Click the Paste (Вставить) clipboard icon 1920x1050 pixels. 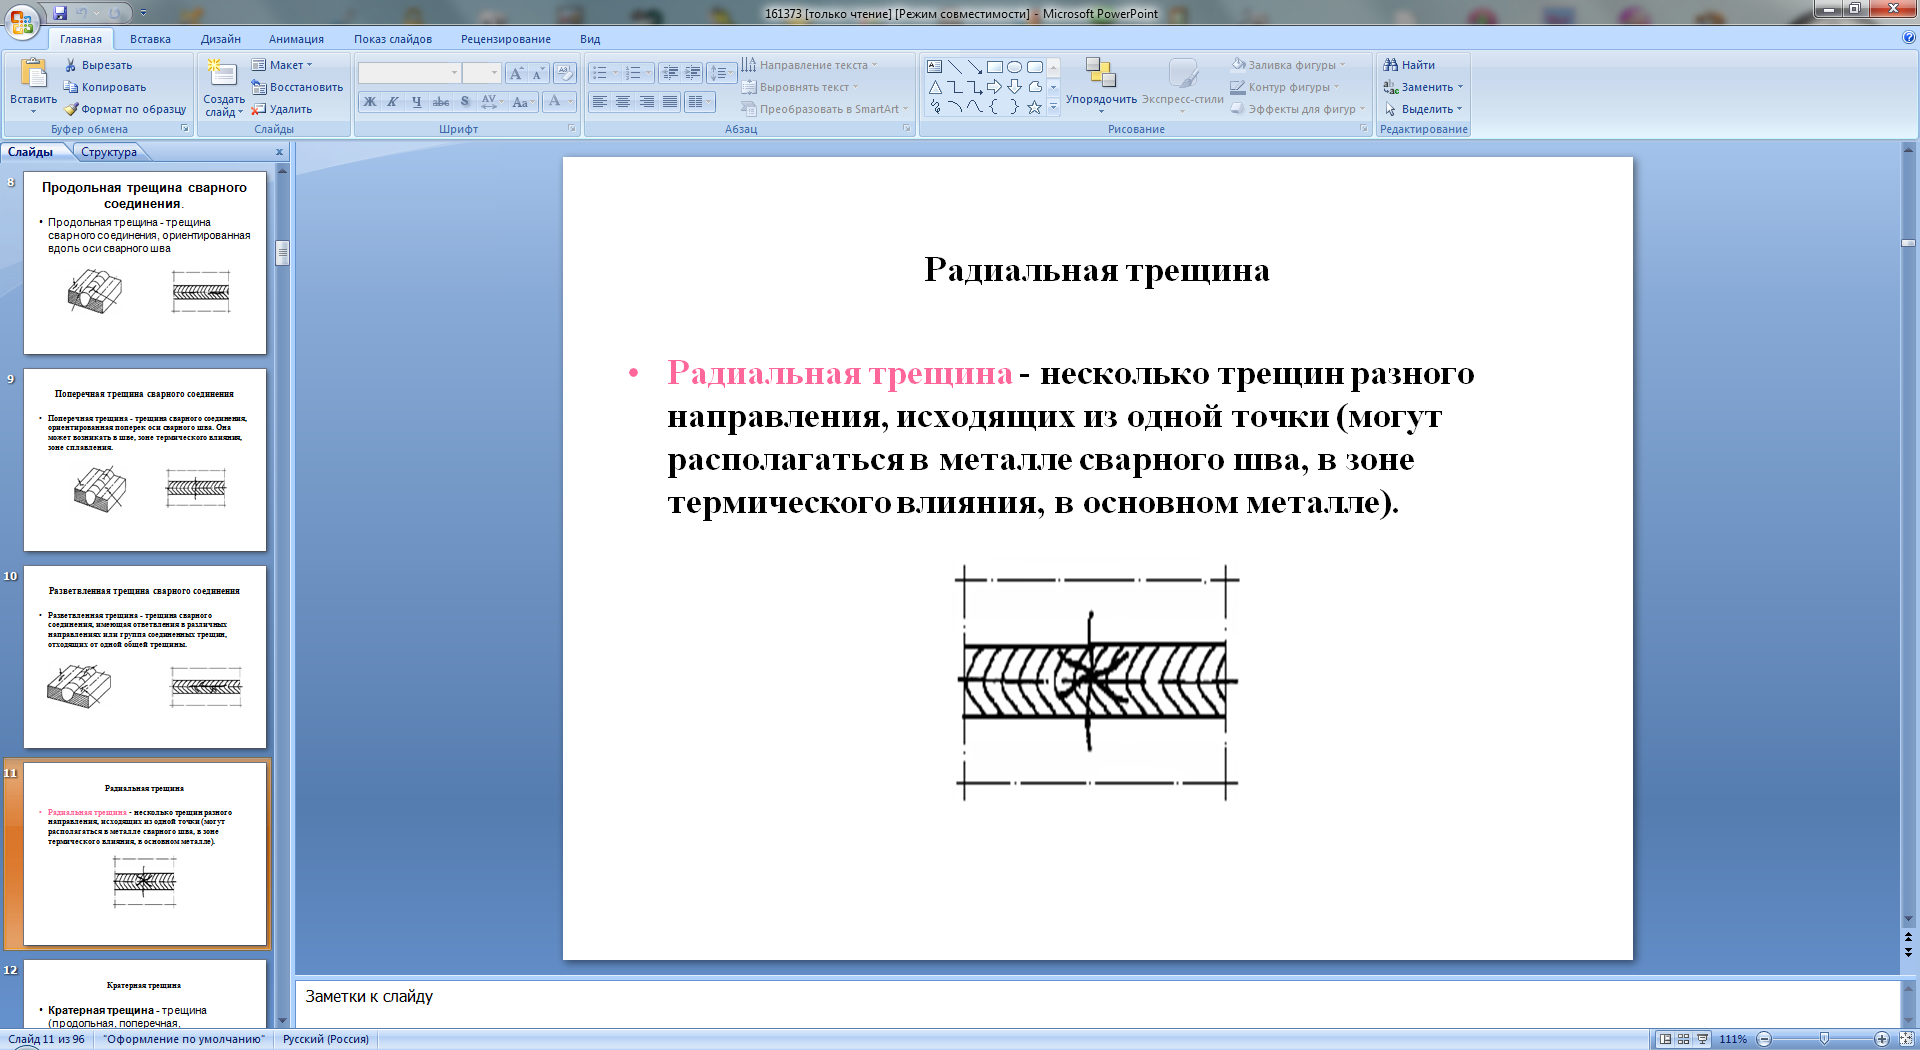click(x=34, y=73)
